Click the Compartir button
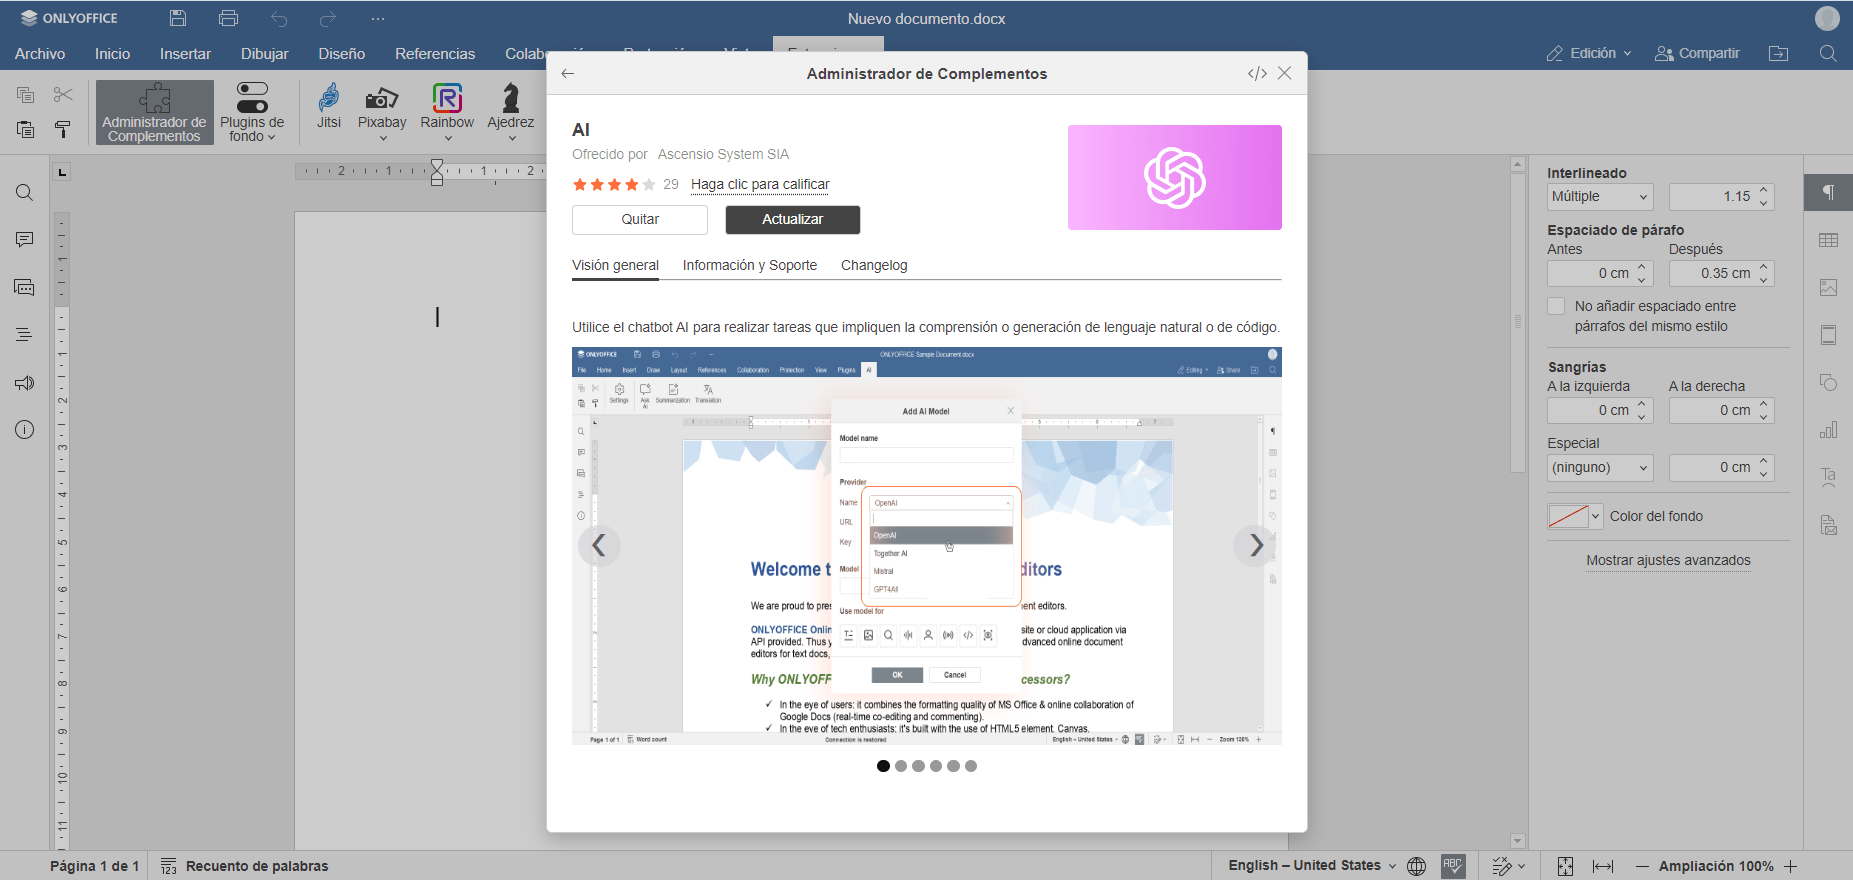 [x=1698, y=54]
